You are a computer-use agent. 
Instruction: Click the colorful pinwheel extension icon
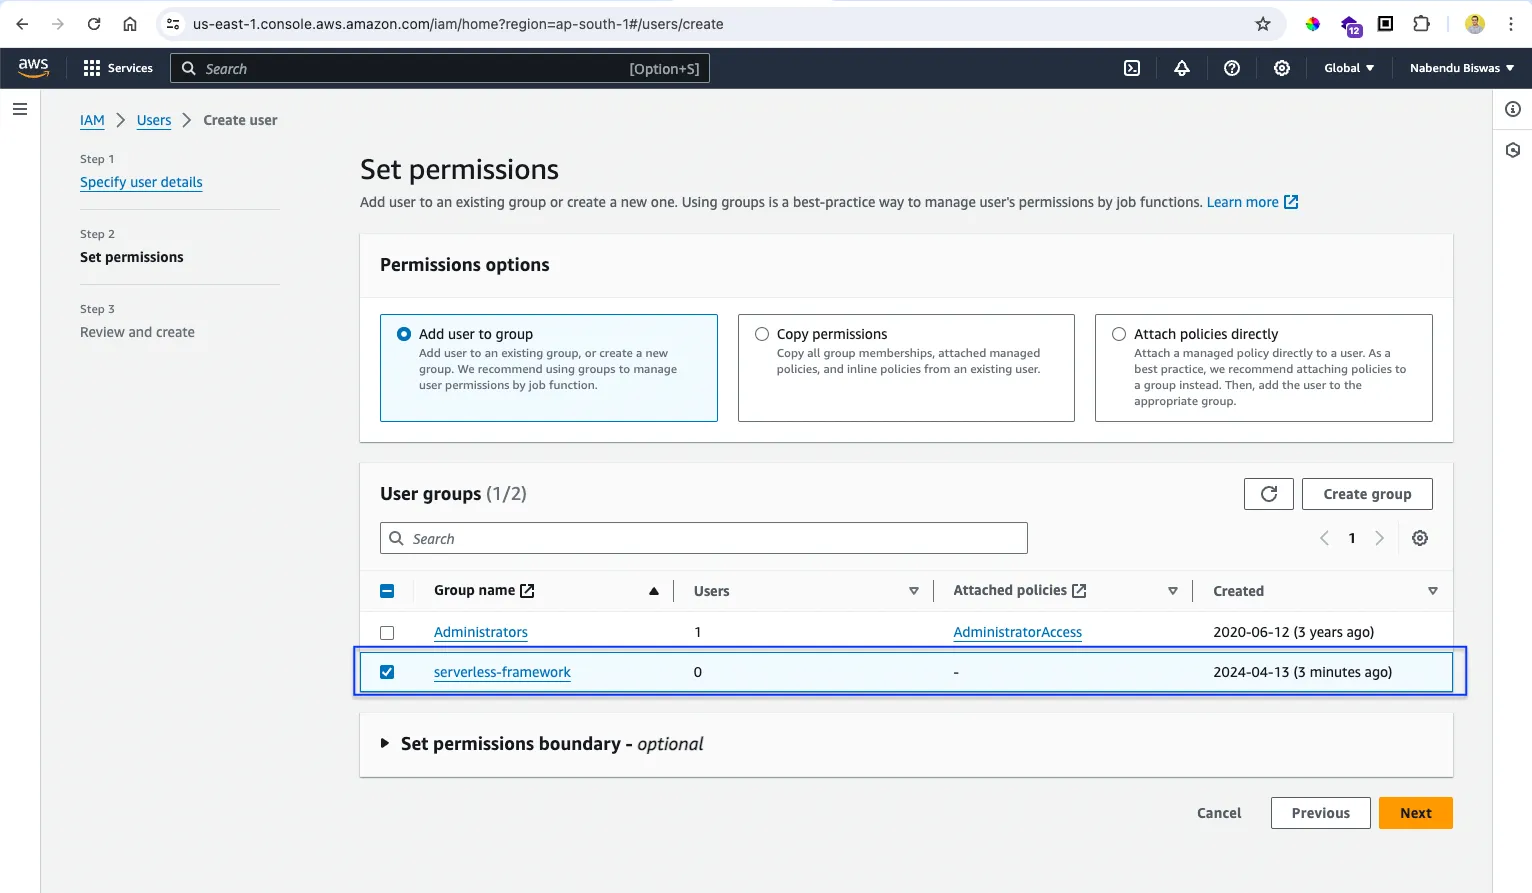pyautogui.click(x=1313, y=24)
